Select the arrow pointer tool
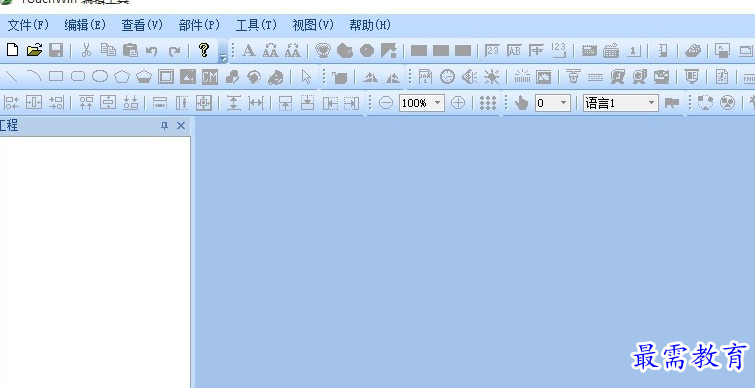This screenshot has height=388, width=755. (306, 77)
